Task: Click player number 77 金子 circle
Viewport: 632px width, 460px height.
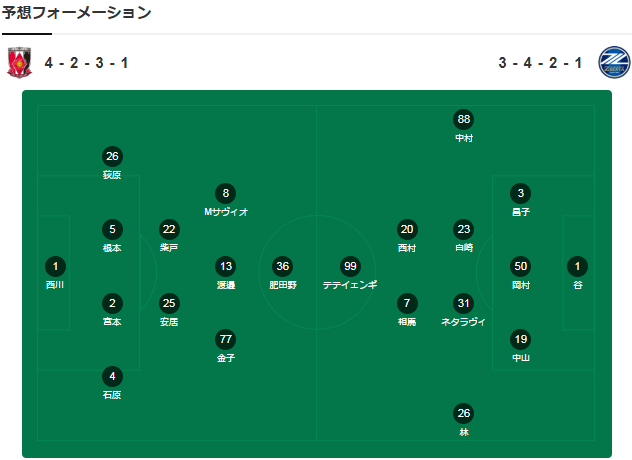Action: (x=226, y=339)
